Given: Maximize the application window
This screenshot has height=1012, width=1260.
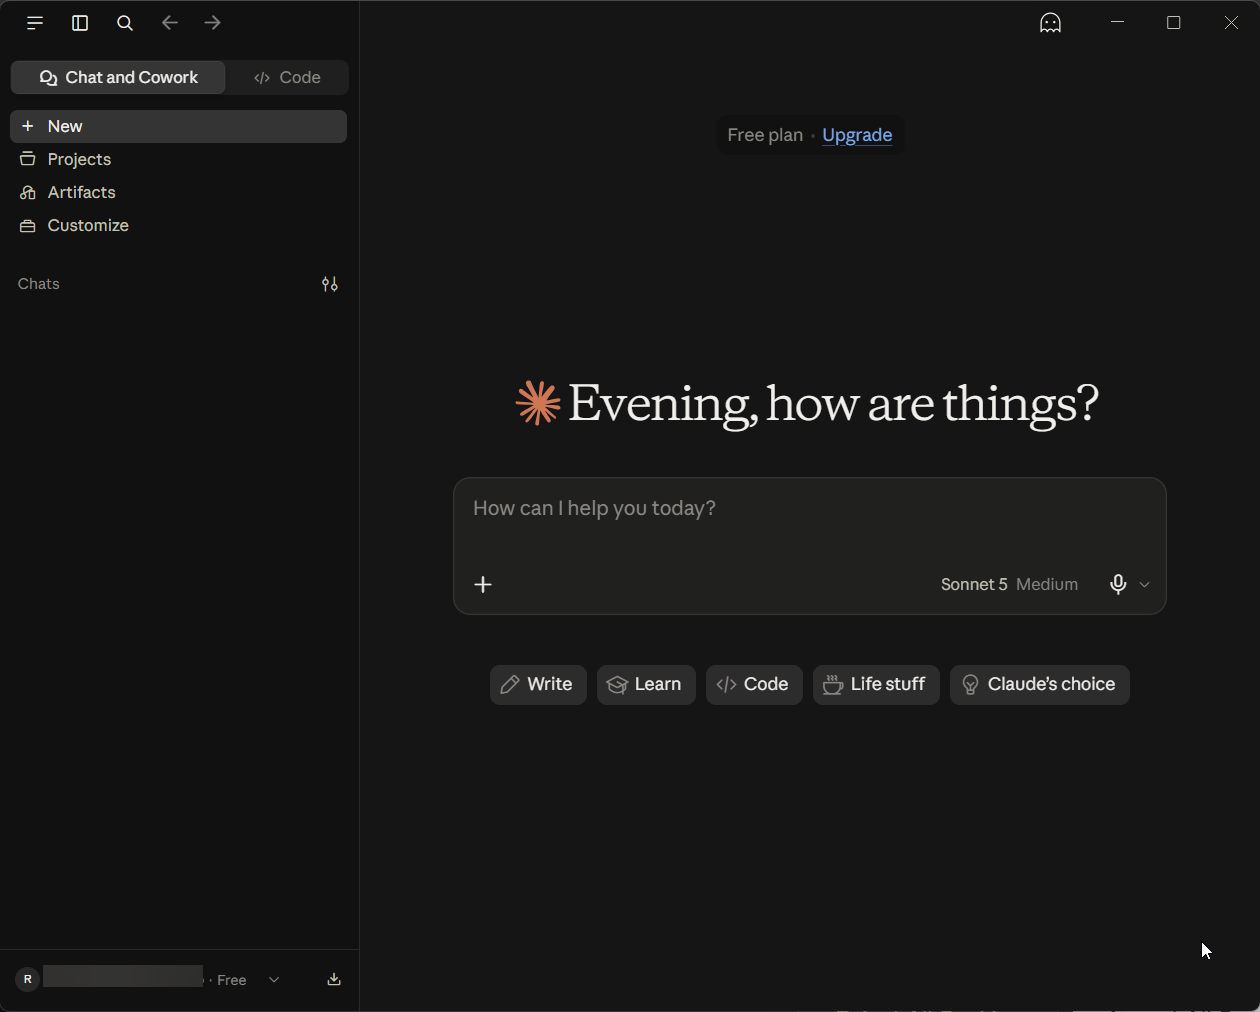Looking at the screenshot, I should 1174,23.
